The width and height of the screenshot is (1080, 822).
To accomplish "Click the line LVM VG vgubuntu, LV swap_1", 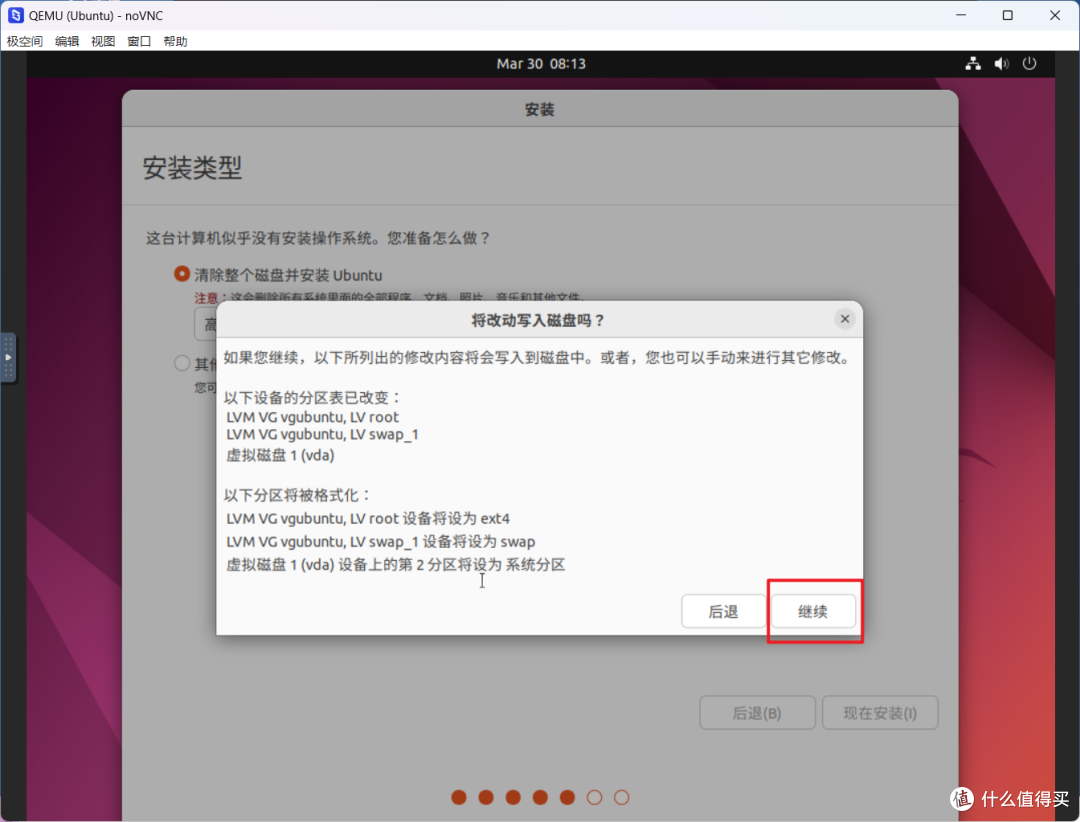I will pos(322,434).
